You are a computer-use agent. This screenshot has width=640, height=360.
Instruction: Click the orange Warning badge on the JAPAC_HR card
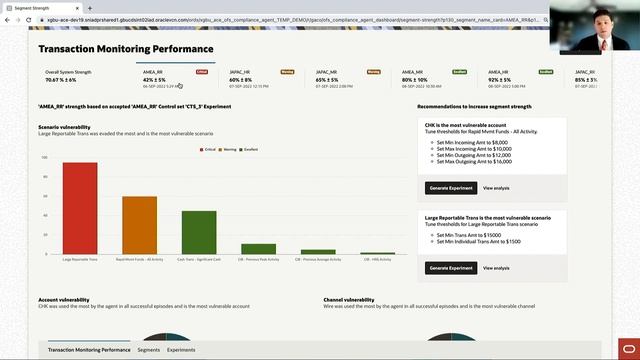coord(287,72)
